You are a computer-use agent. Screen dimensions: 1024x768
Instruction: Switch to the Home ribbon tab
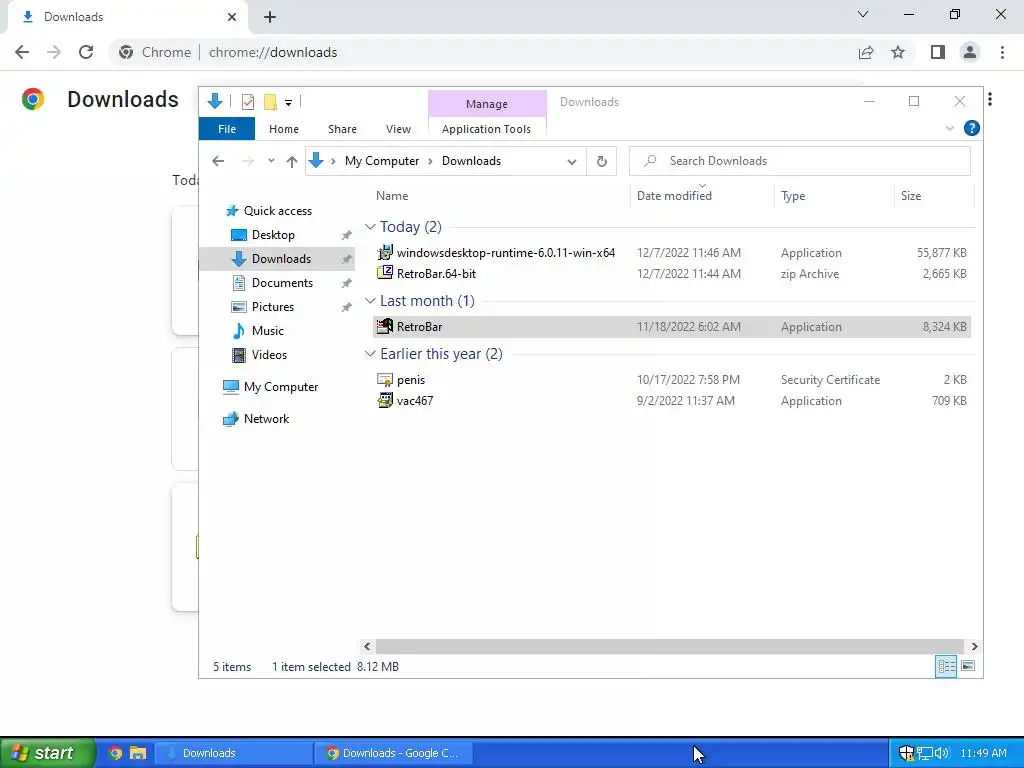(283, 129)
